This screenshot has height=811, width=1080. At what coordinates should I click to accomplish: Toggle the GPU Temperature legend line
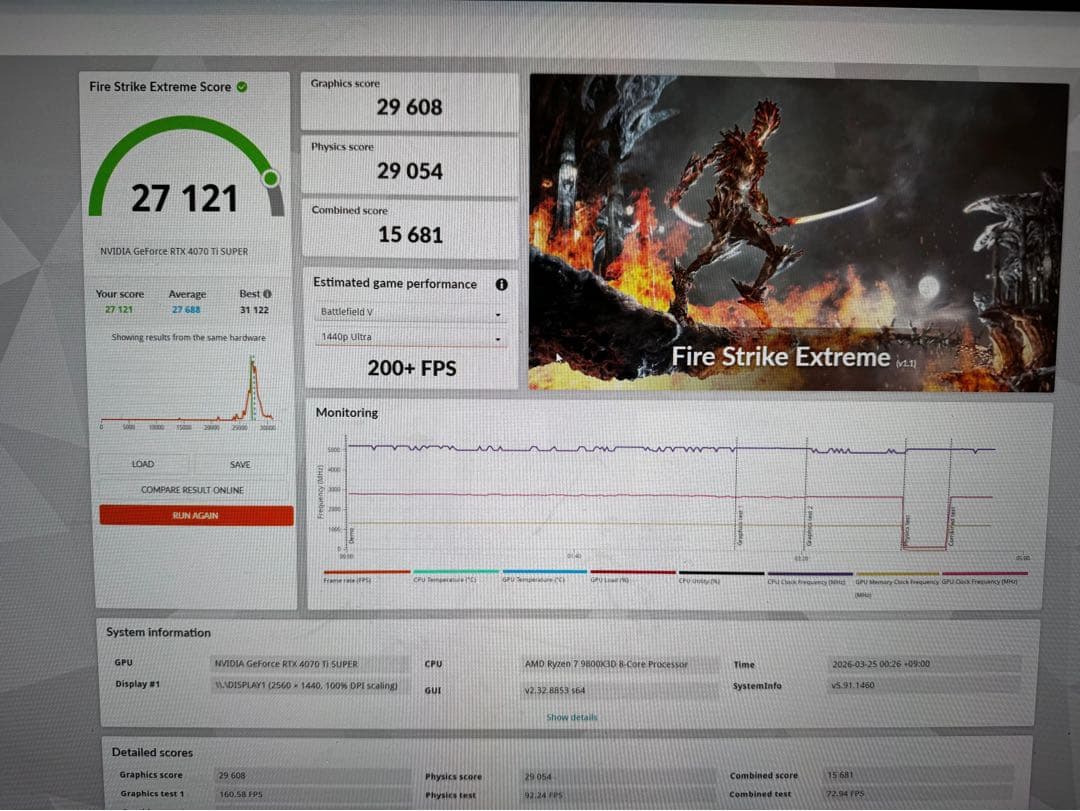(x=544, y=575)
